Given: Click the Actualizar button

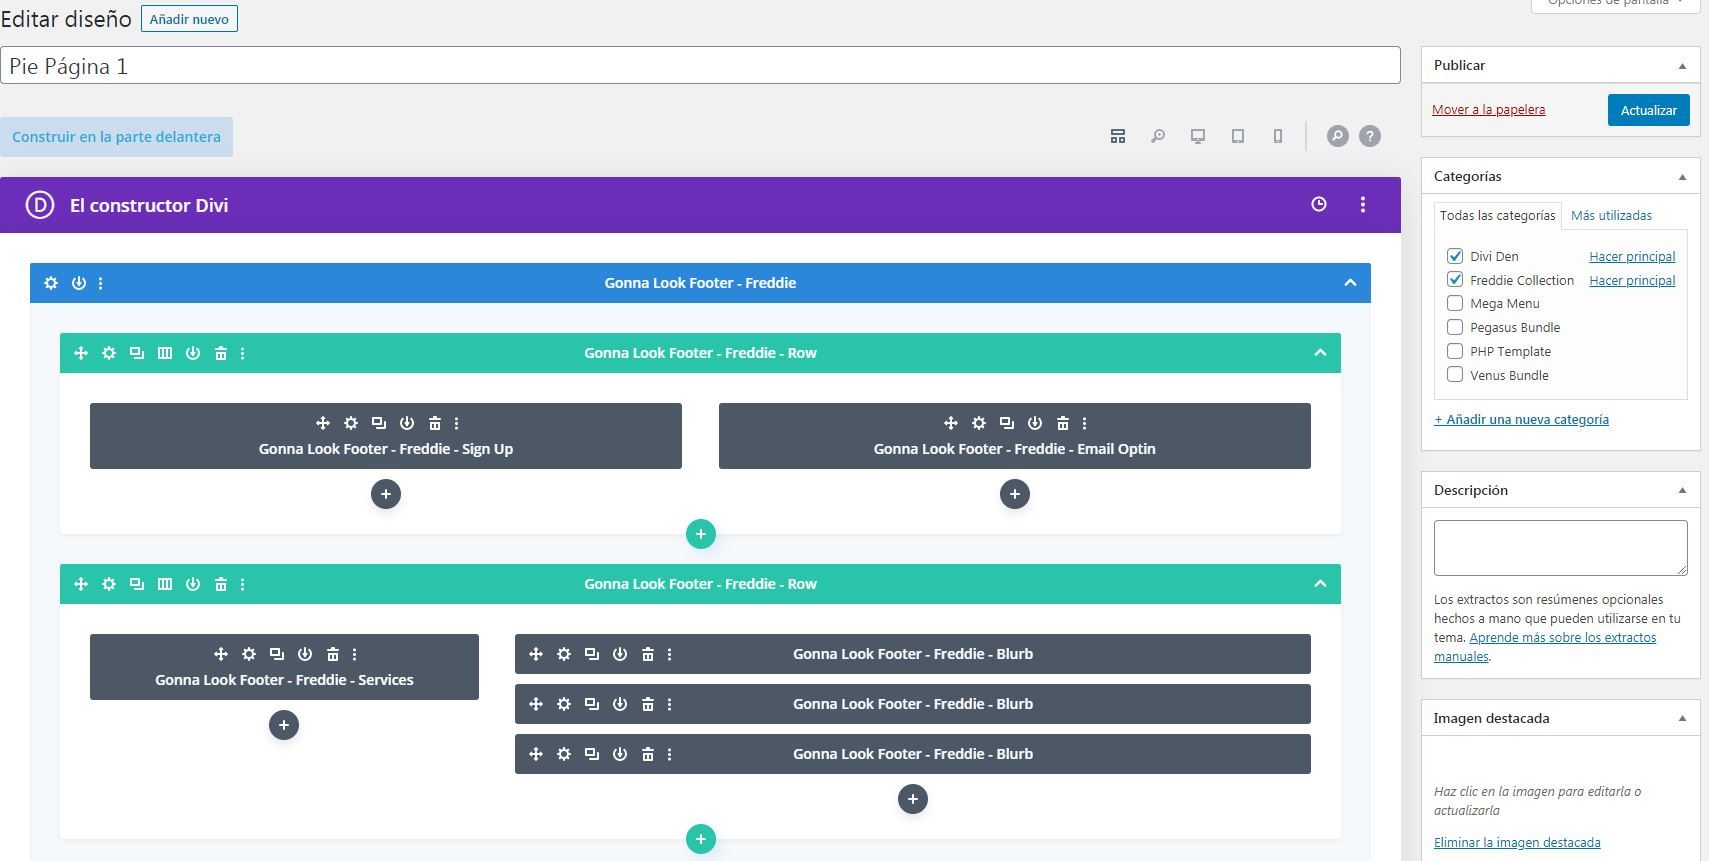Looking at the screenshot, I should pyautogui.click(x=1649, y=110).
